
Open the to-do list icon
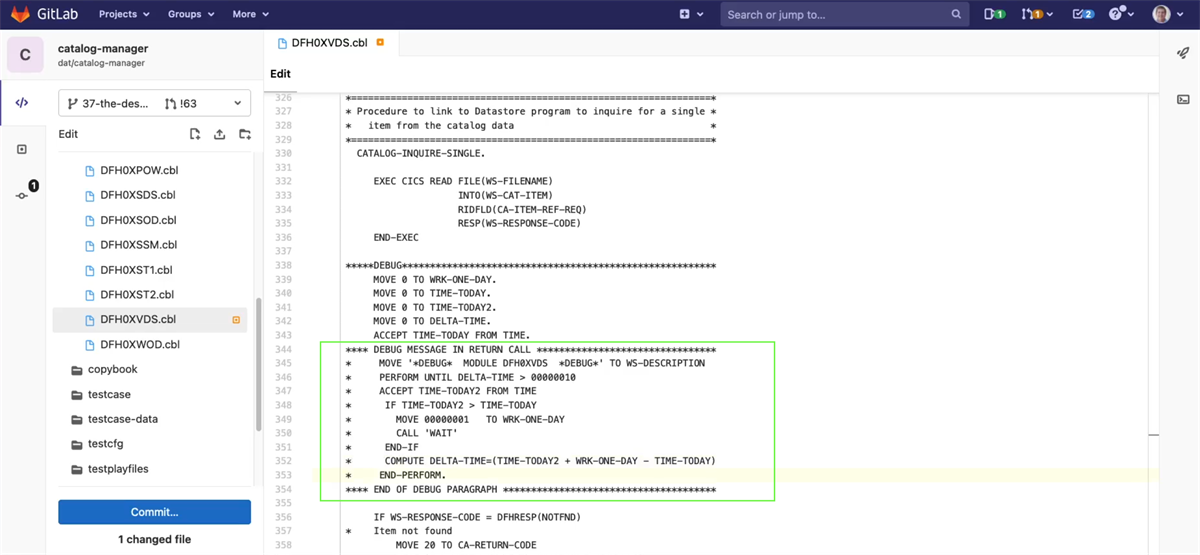[1082, 14]
